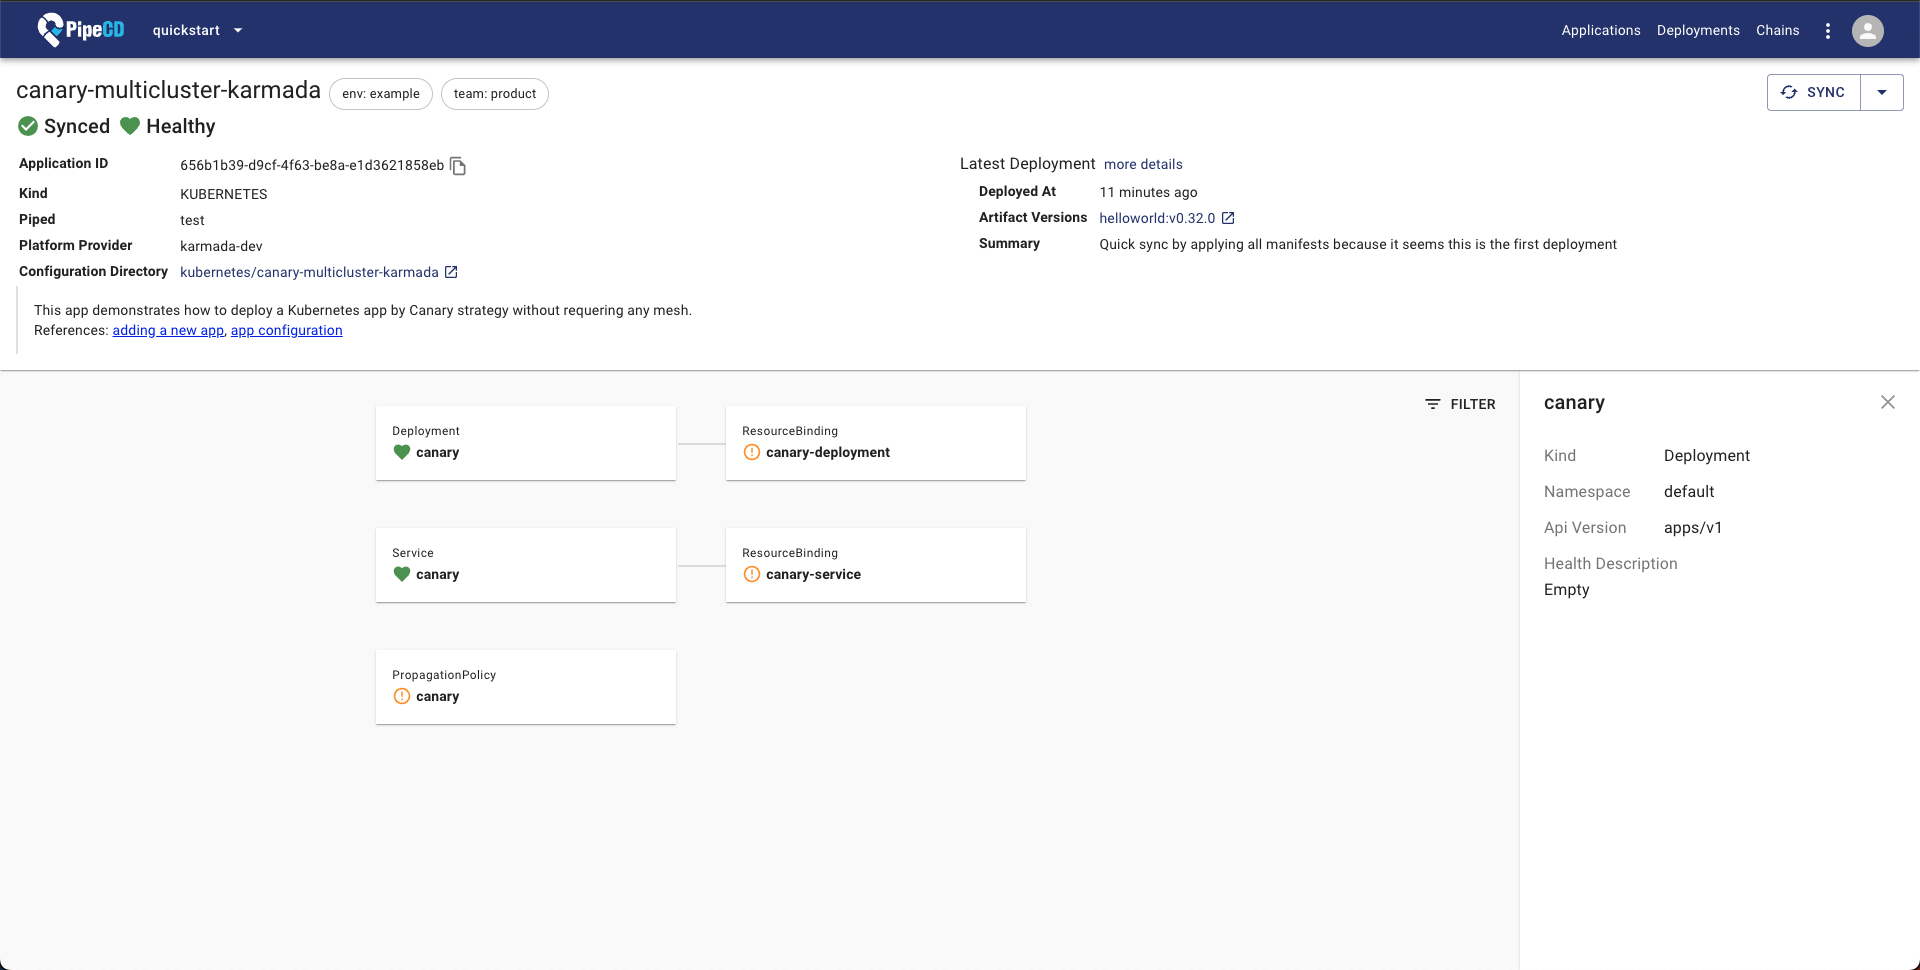Click the filter icon in the resource view
Screen dimensions: 1920x970
[x=1433, y=404]
